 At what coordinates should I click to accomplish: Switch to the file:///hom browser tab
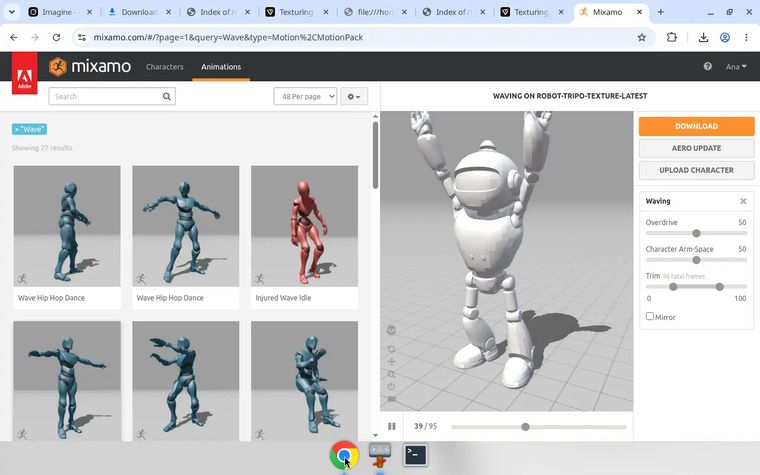coord(374,12)
